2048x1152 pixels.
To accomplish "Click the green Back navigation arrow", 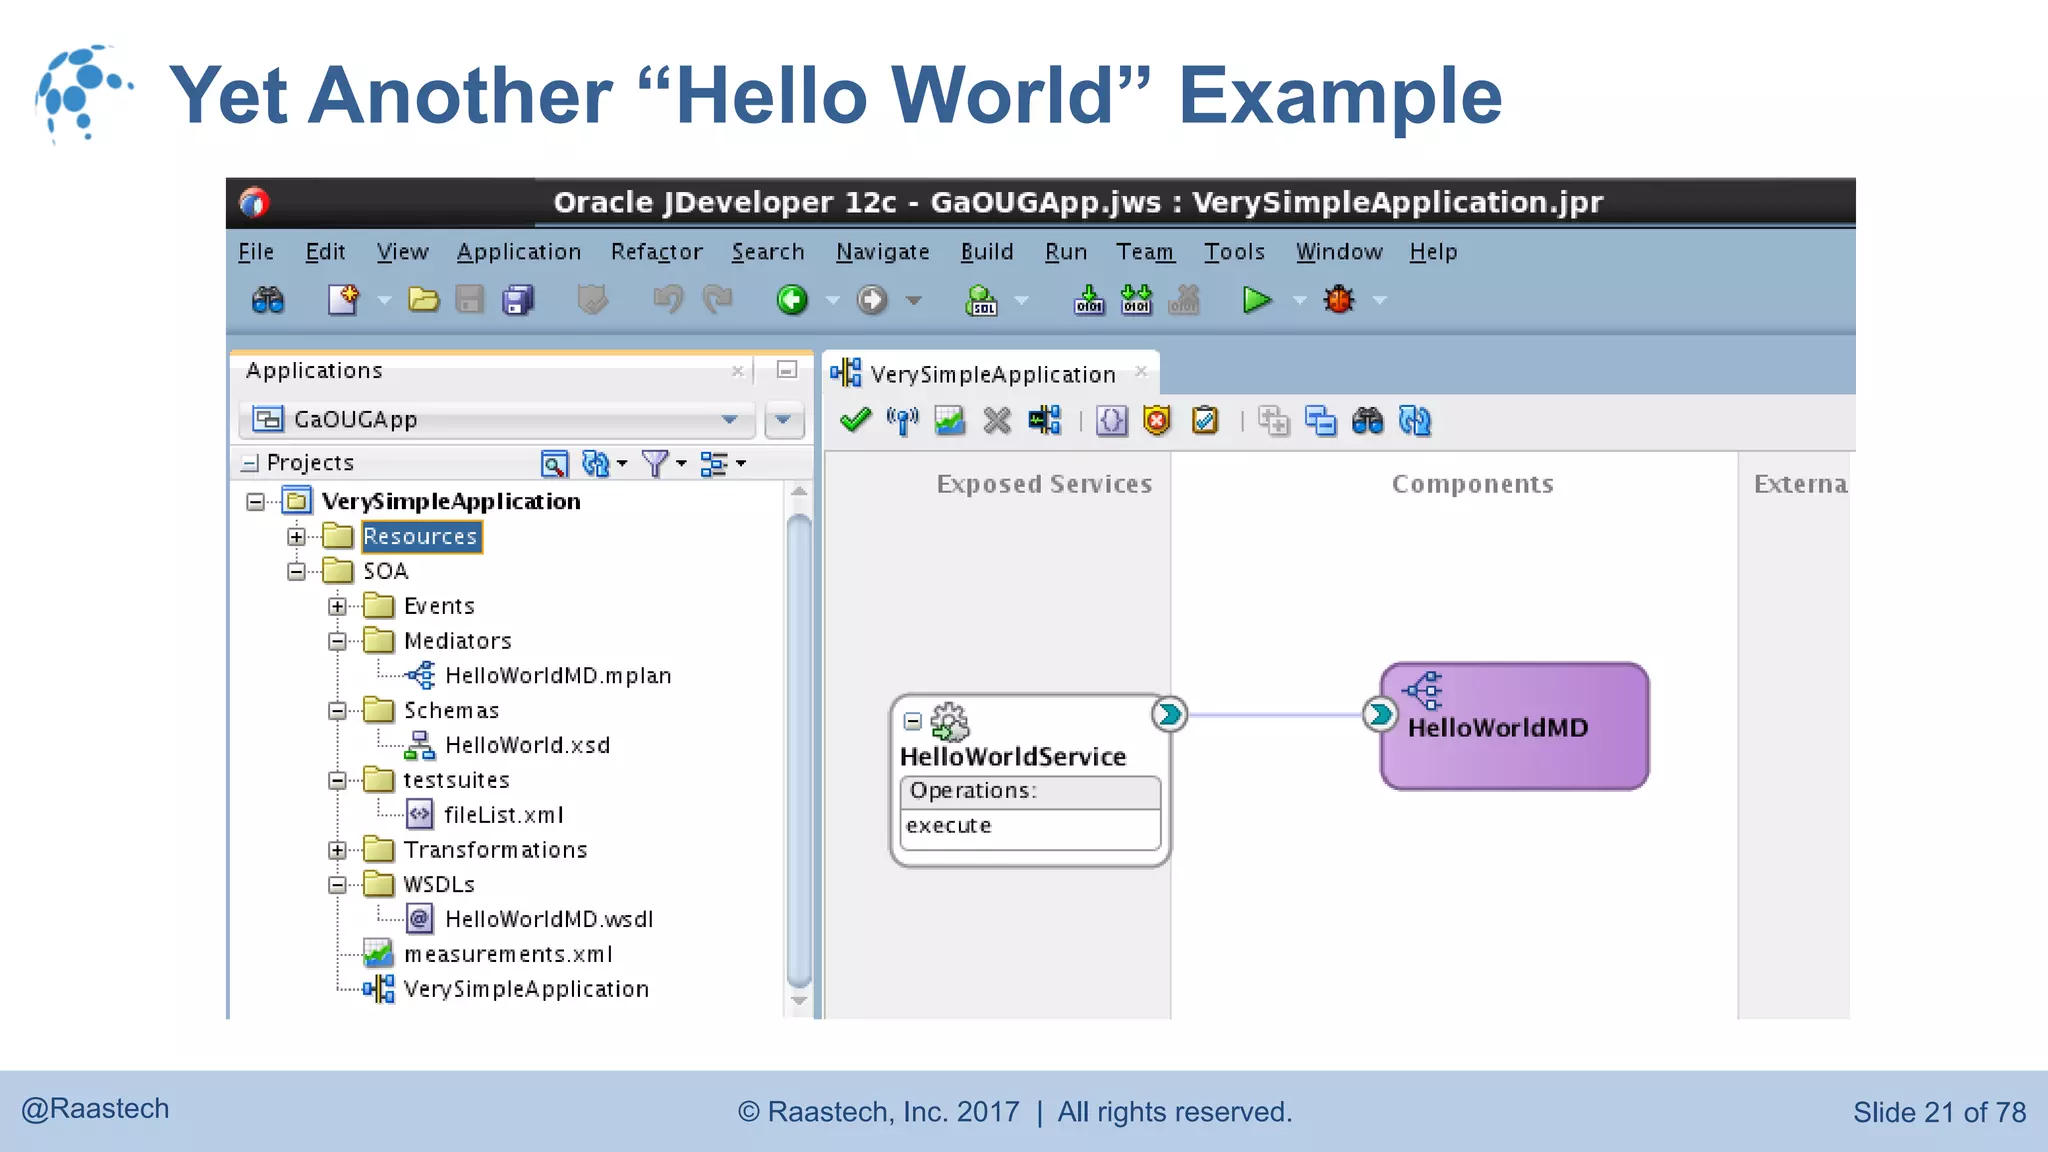I will 792,300.
